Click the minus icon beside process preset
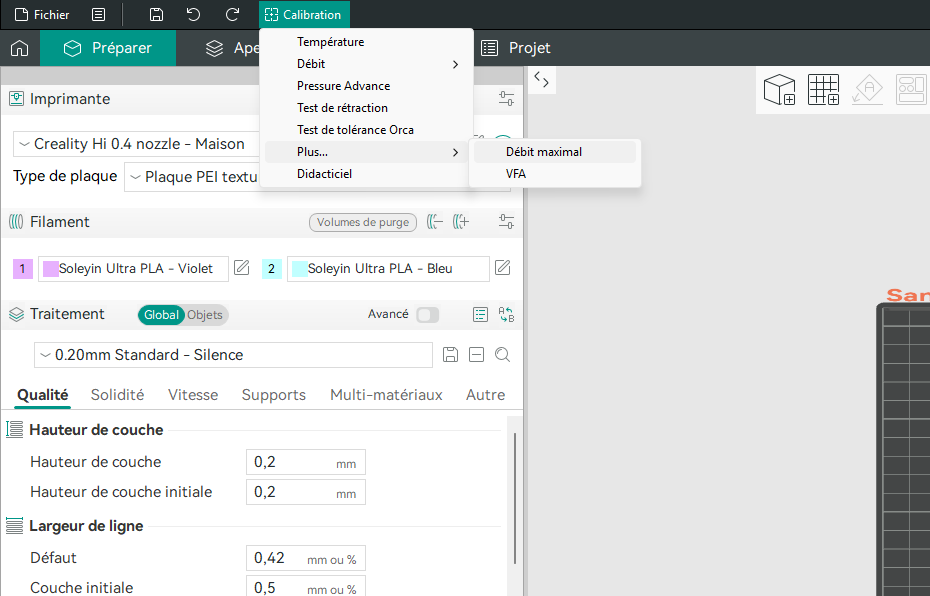This screenshot has height=596, width=930. (x=476, y=355)
